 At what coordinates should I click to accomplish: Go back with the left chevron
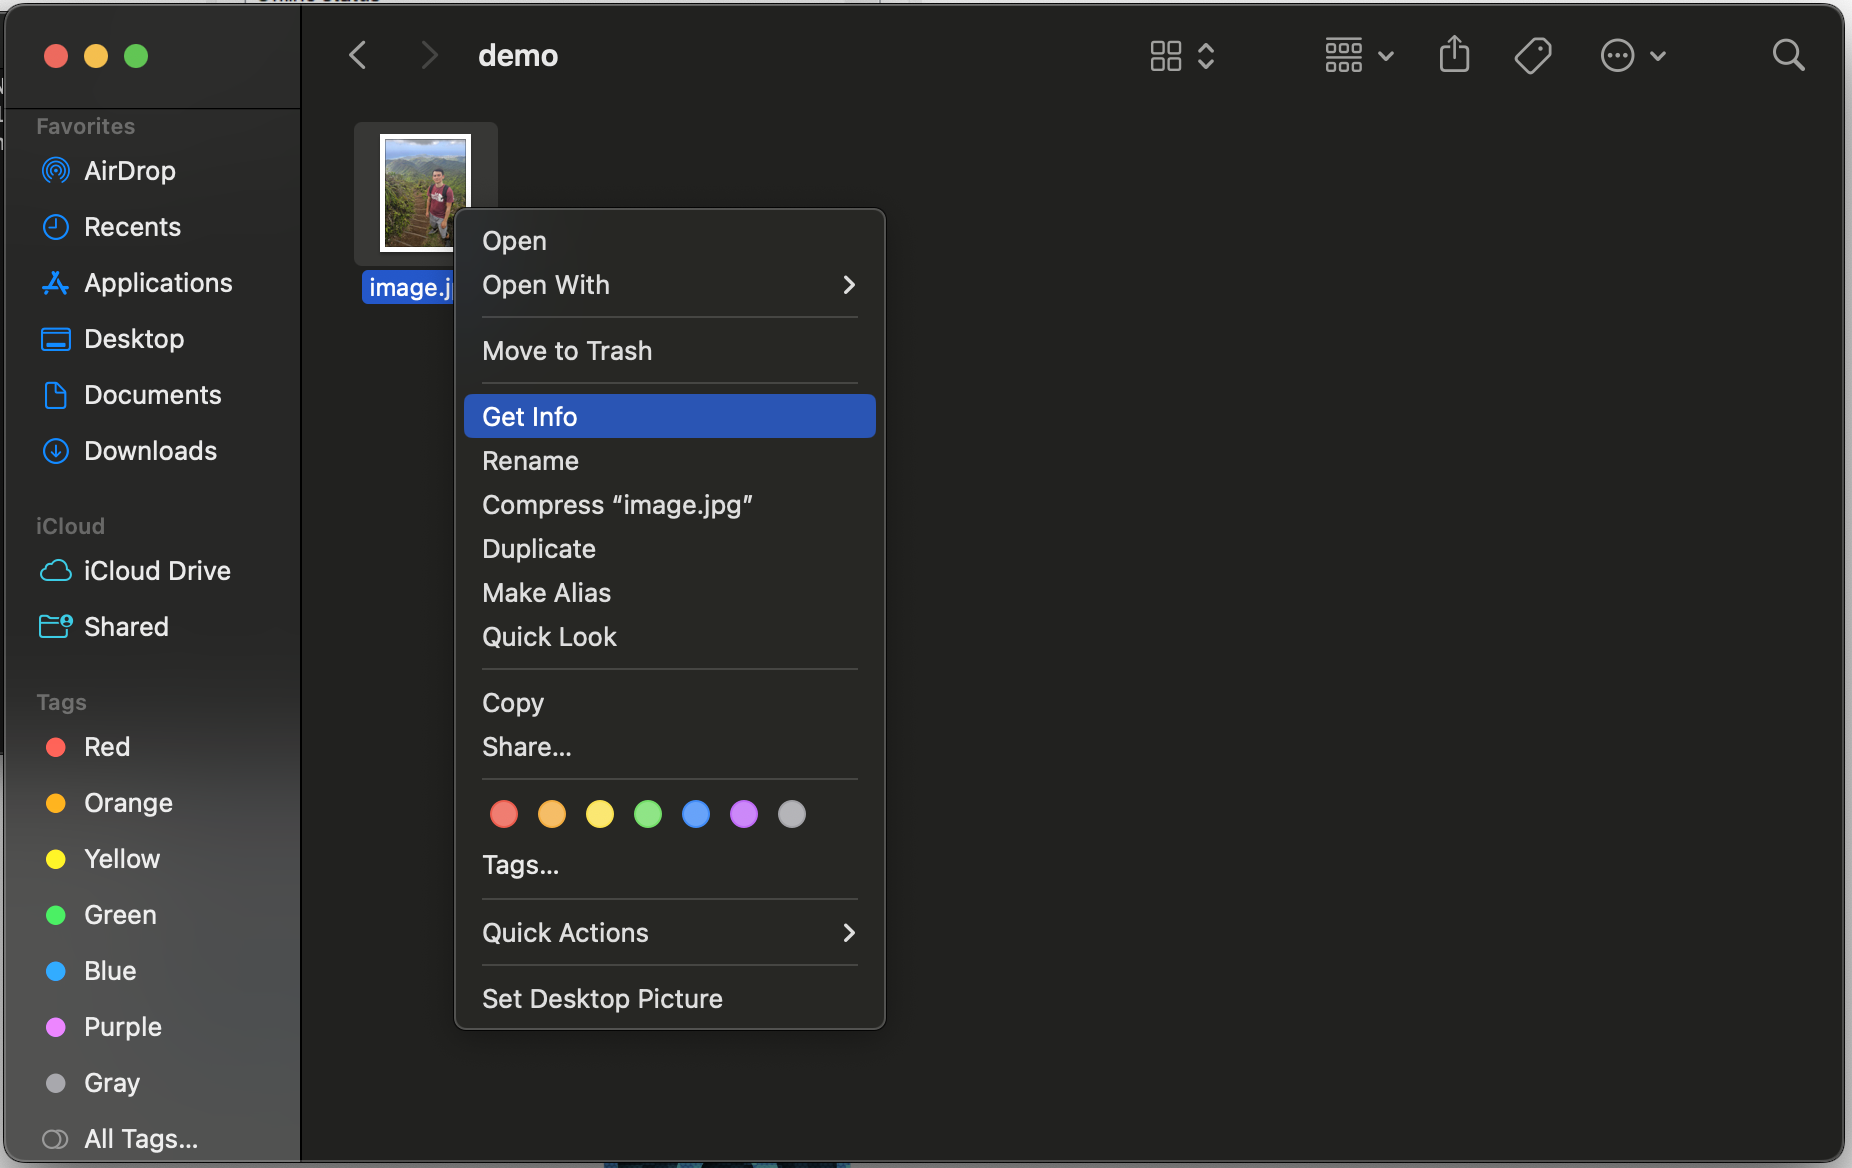[358, 55]
